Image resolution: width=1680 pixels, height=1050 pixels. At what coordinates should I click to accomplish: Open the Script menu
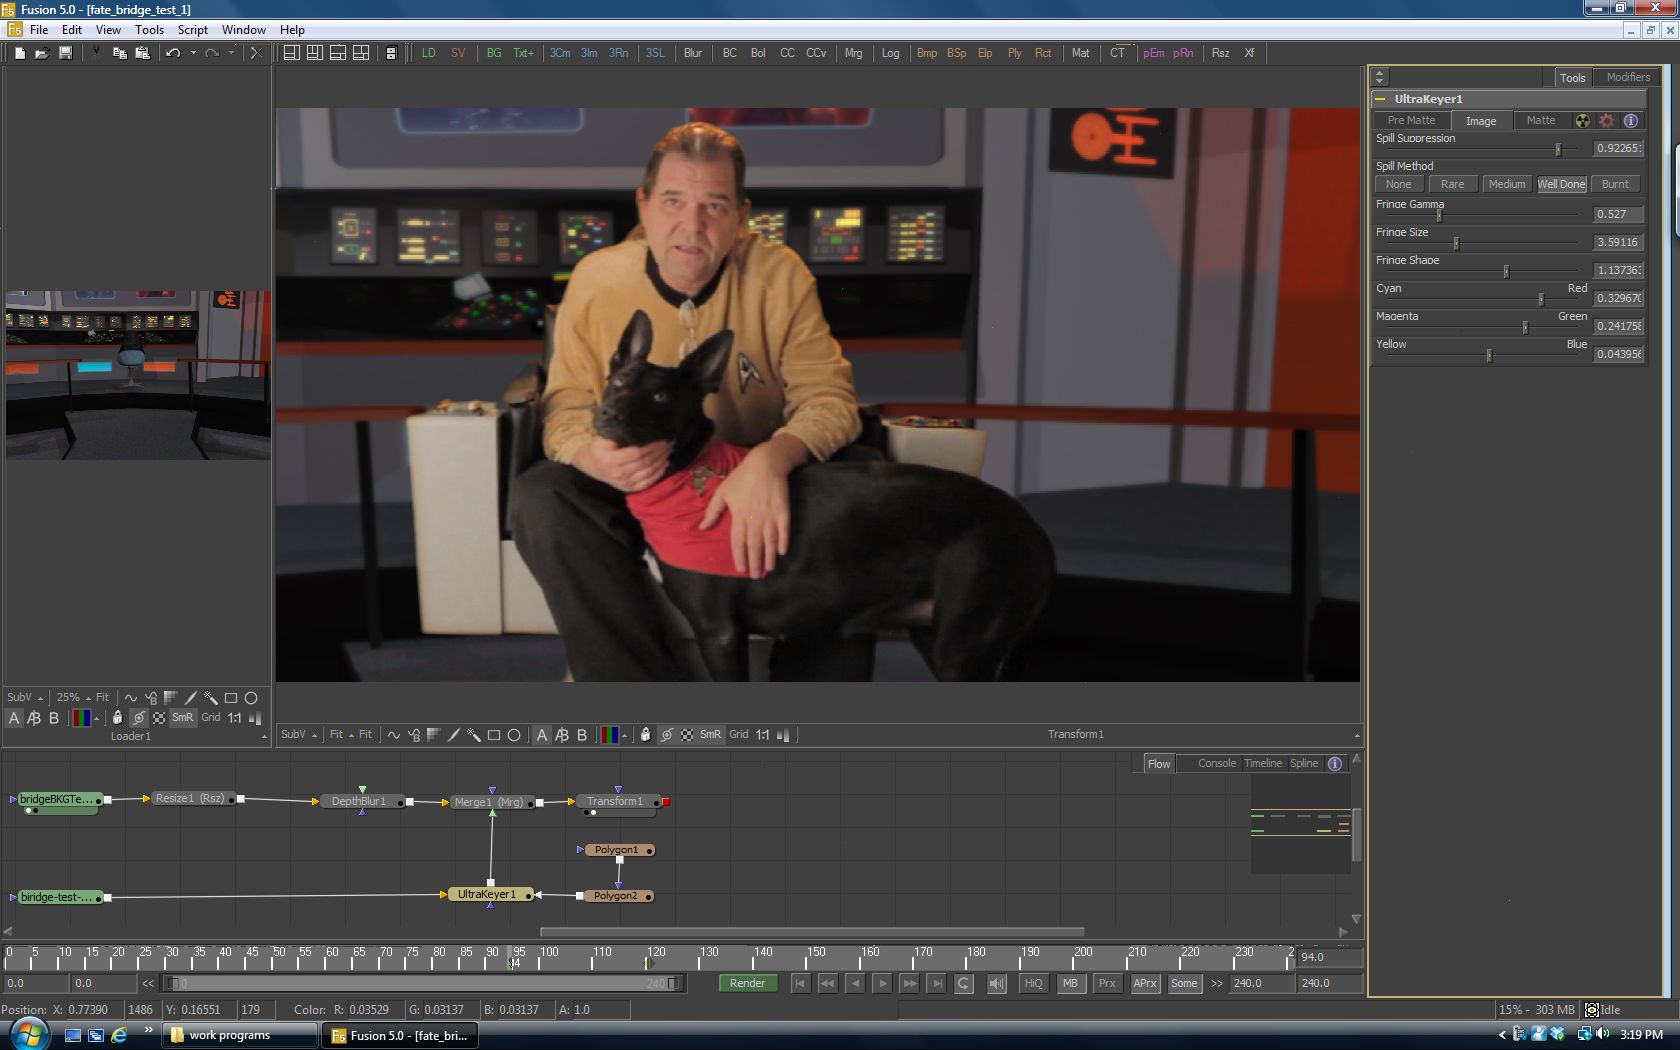pos(193,30)
